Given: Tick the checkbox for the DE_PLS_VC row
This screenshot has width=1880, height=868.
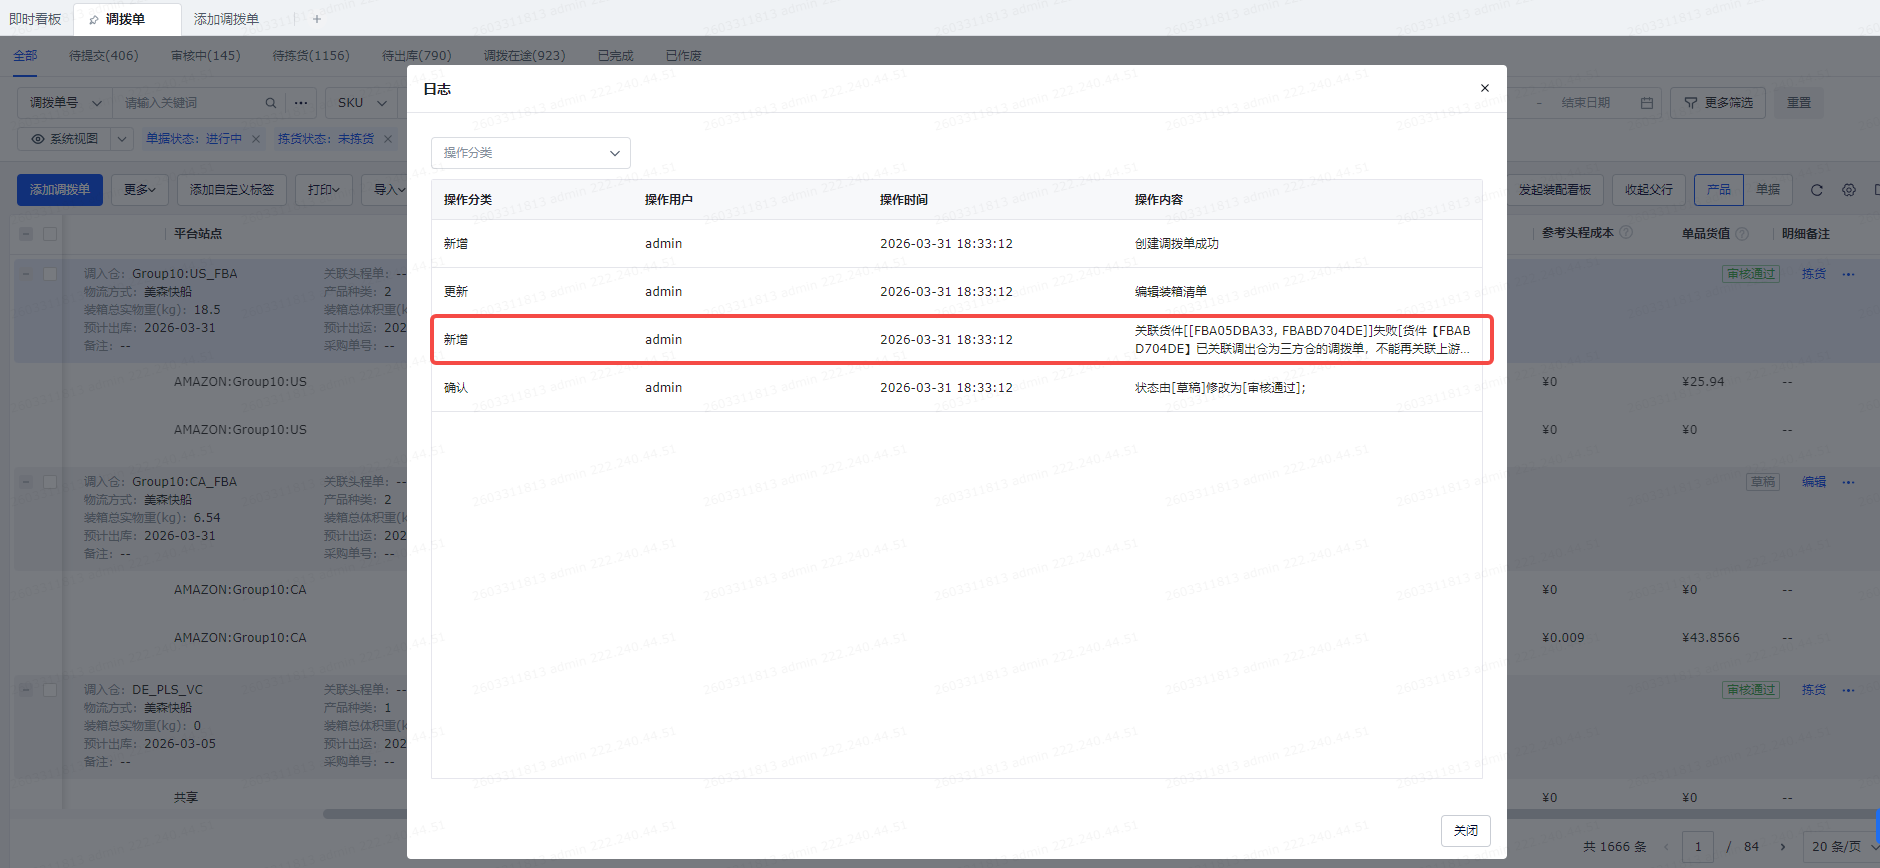Looking at the screenshot, I should (x=50, y=690).
